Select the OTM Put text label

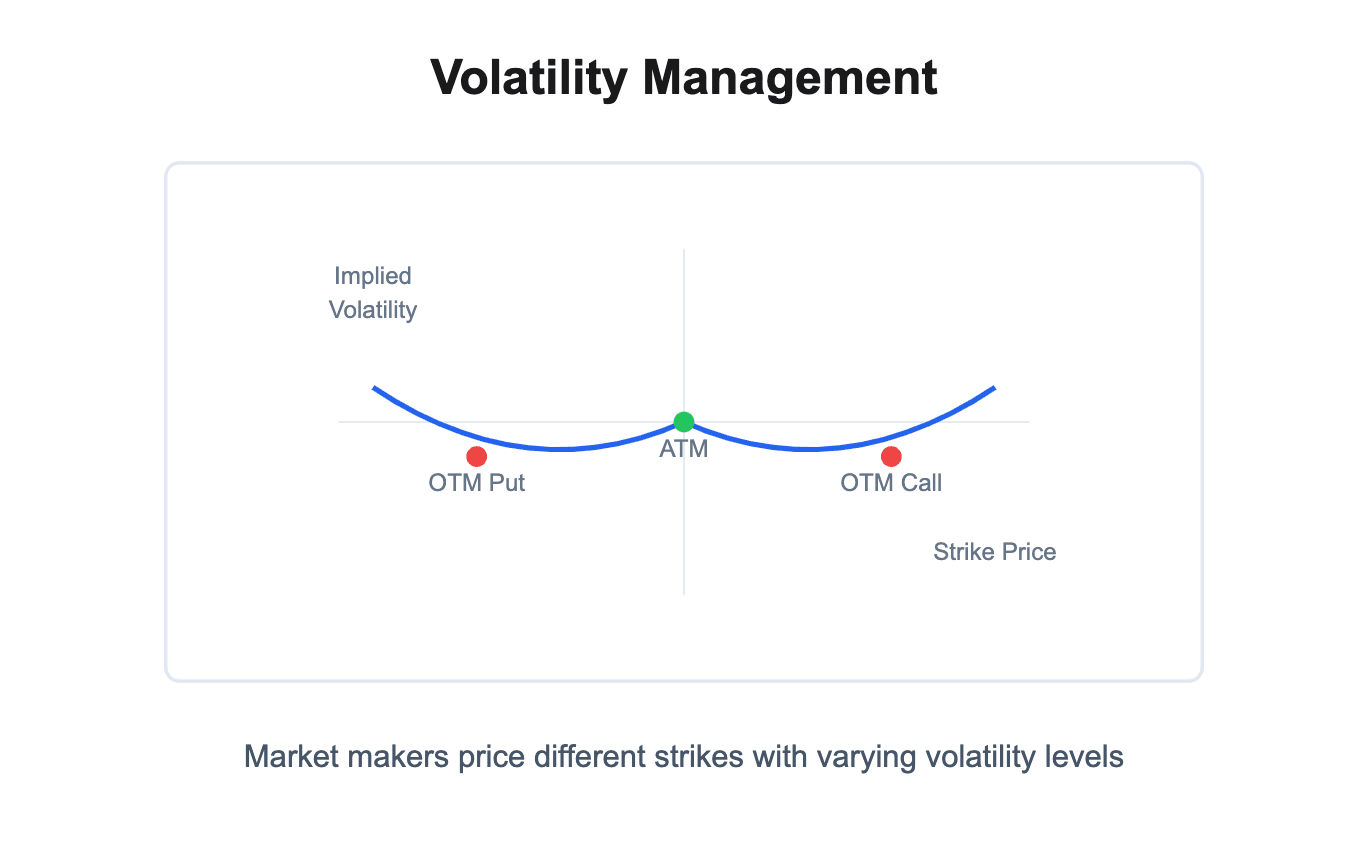click(477, 483)
